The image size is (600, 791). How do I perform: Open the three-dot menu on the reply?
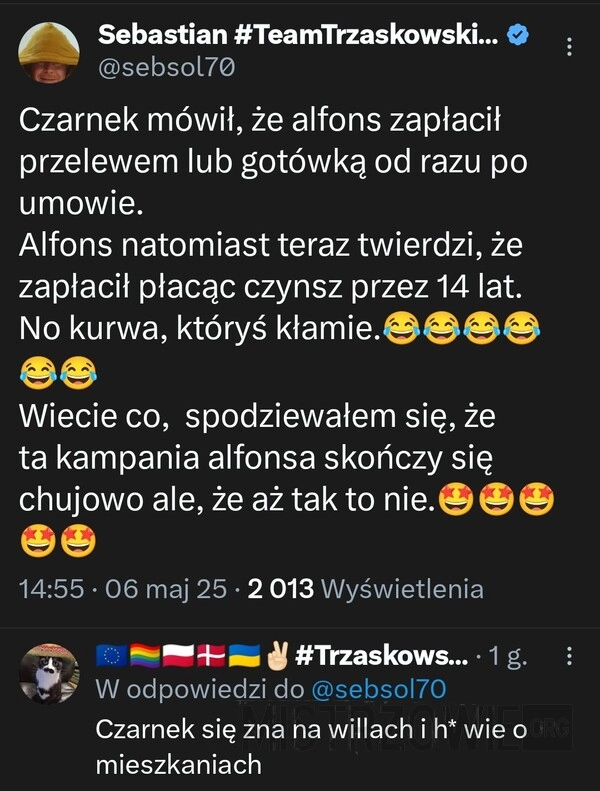click(x=569, y=656)
